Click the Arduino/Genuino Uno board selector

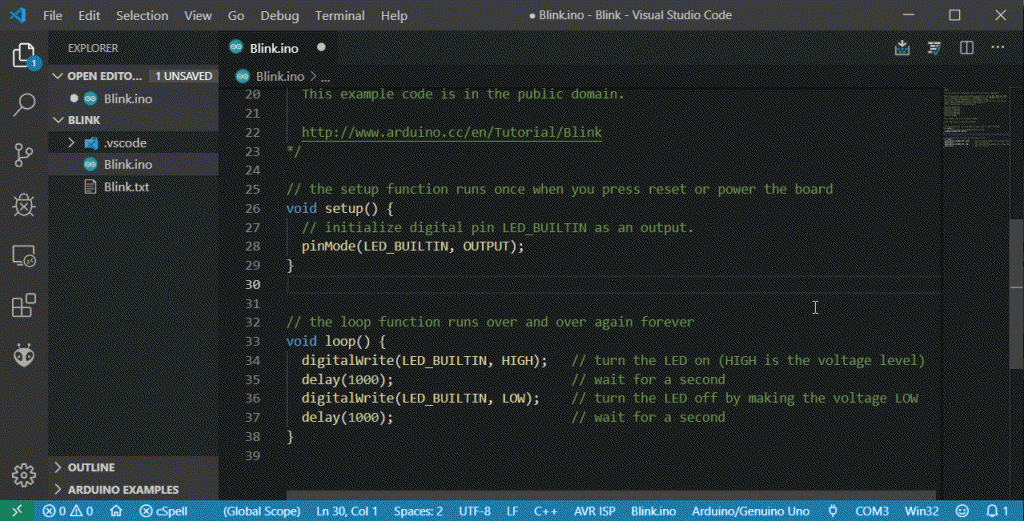click(x=750, y=511)
